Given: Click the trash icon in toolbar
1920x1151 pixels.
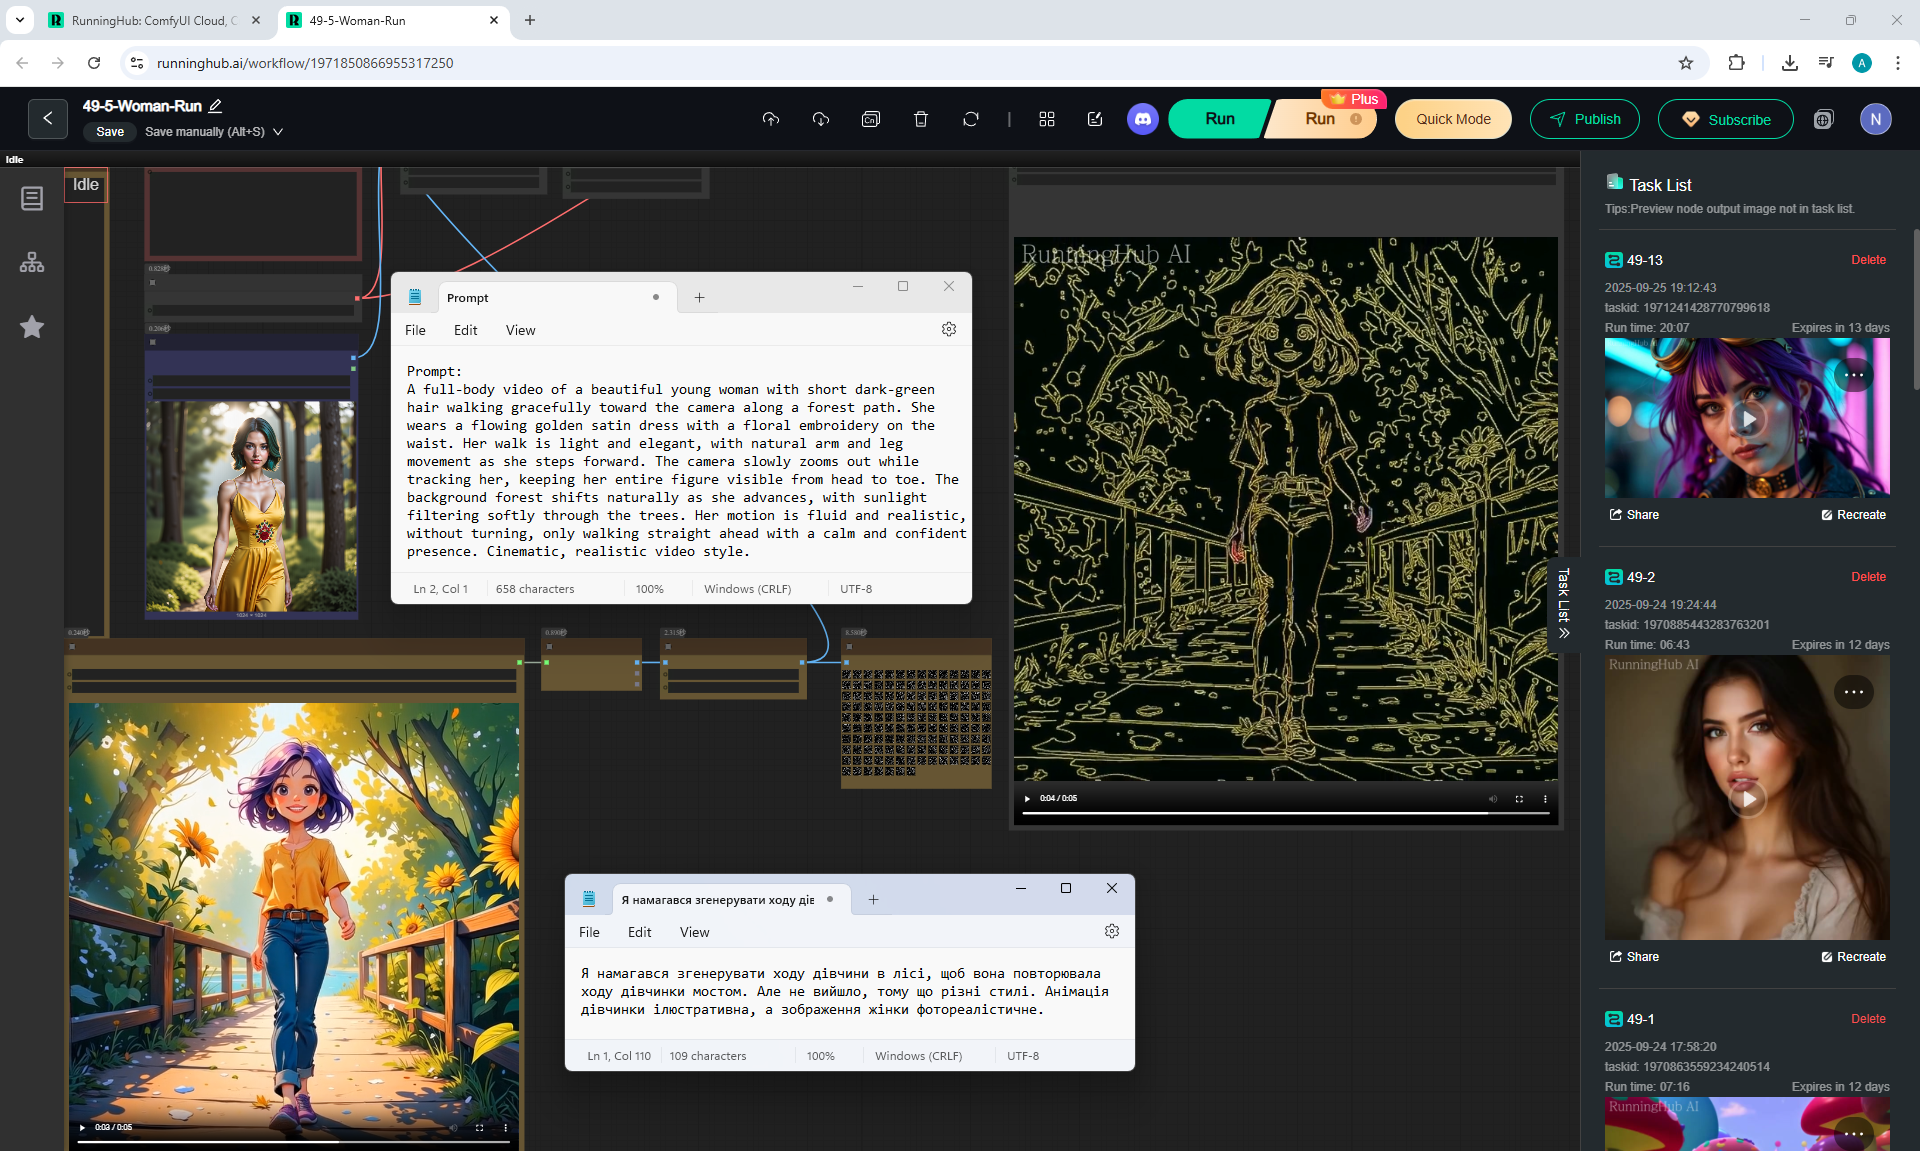Looking at the screenshot, I should click(921, 119).
